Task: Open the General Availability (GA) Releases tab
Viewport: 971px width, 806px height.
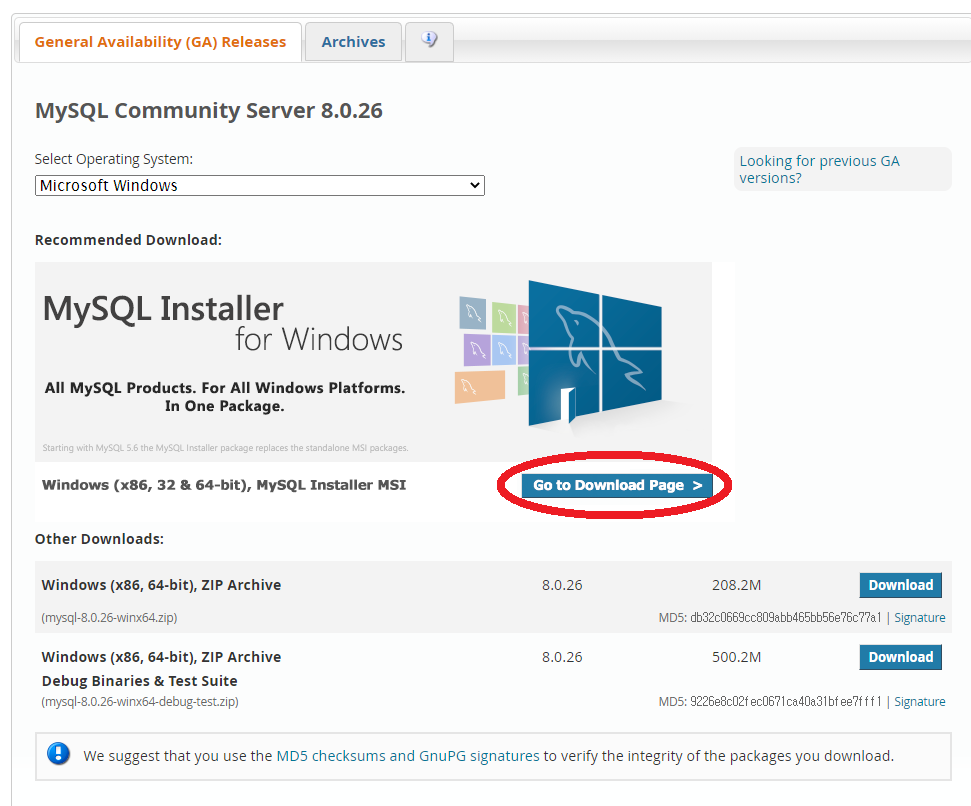Action: point(160,42)
